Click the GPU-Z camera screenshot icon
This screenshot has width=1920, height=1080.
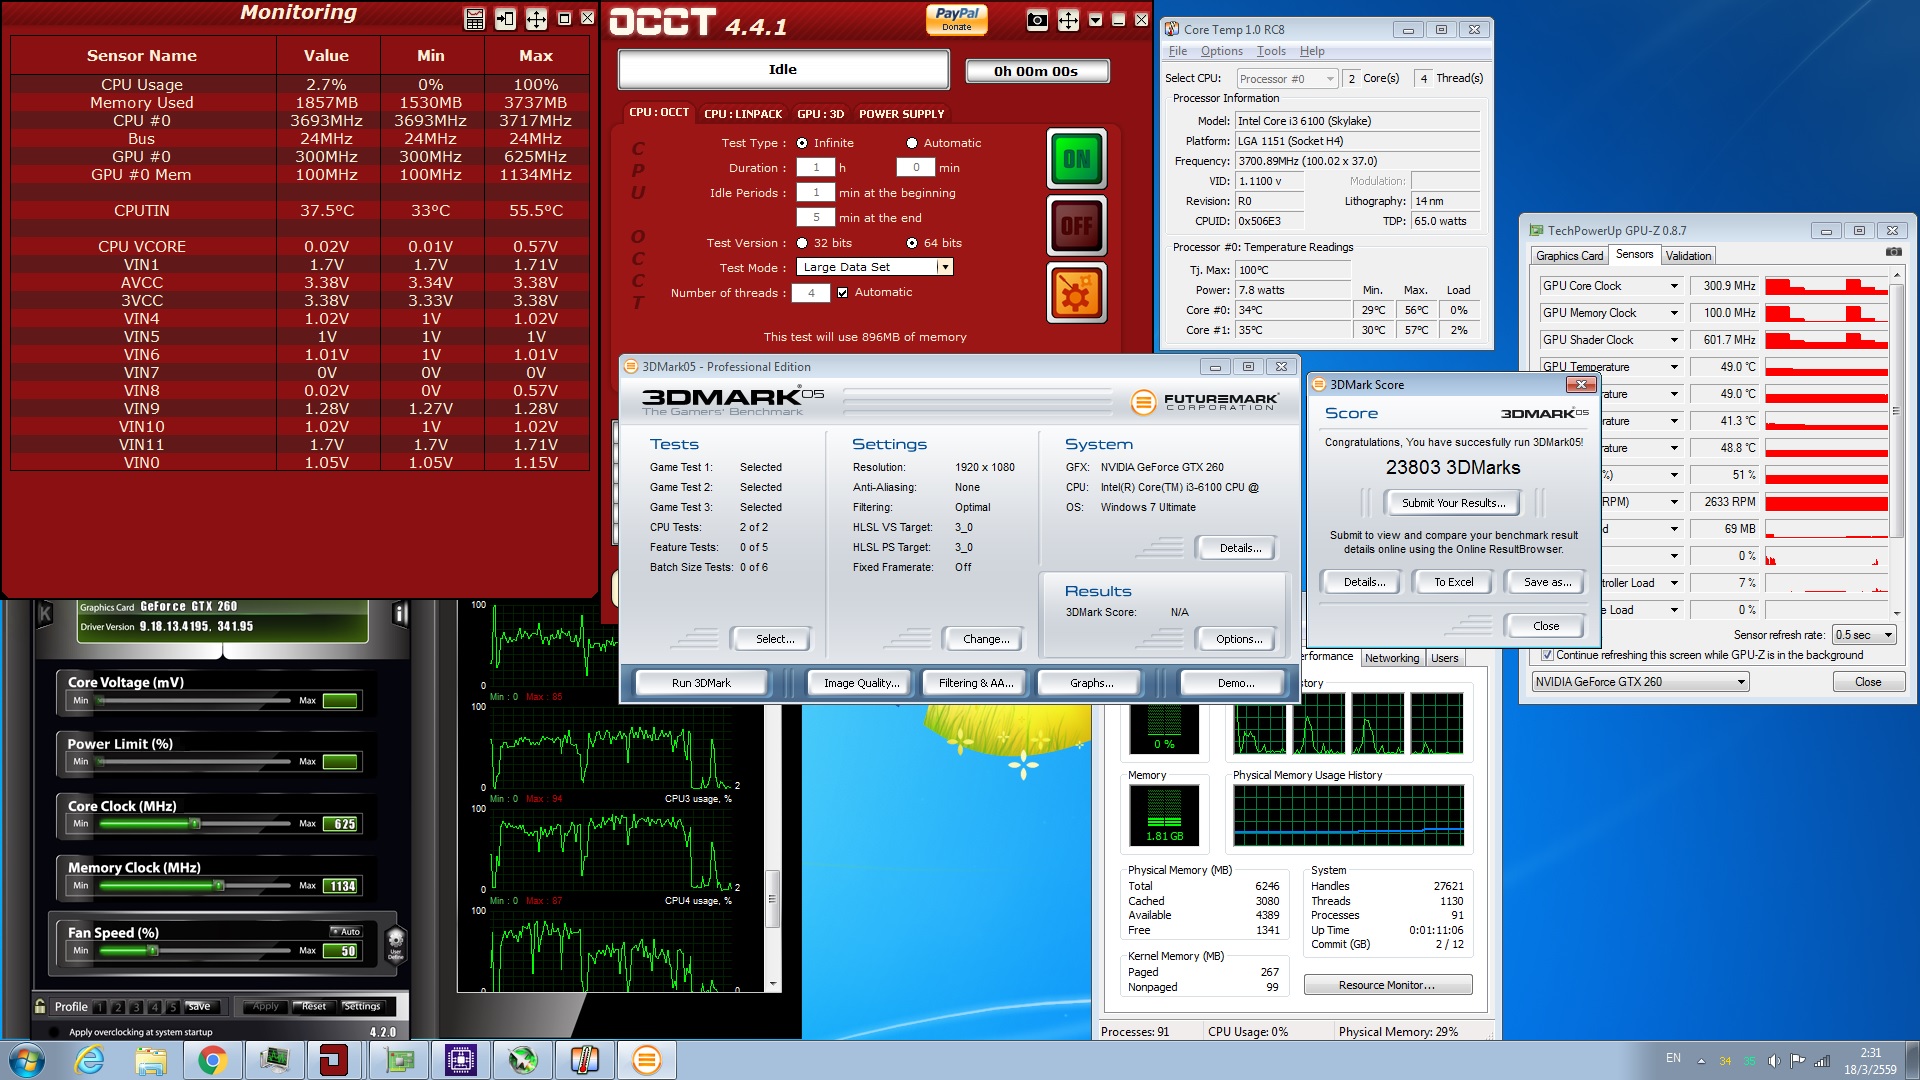[1893, 252]
